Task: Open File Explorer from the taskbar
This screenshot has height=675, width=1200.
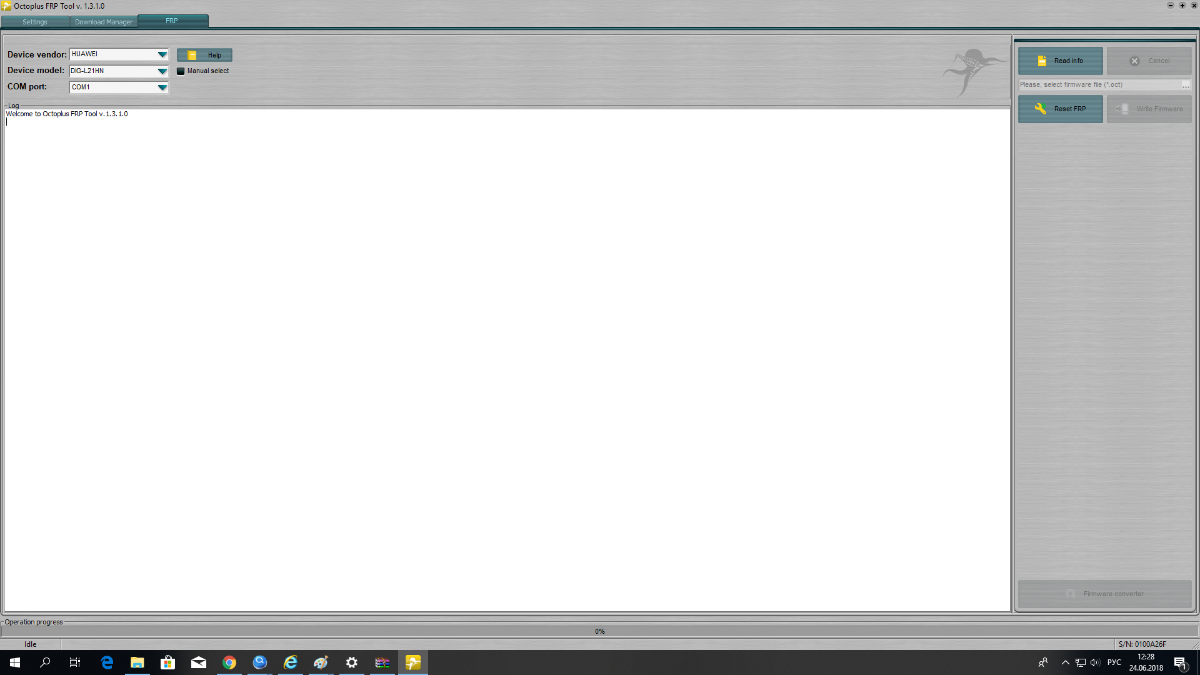Action: click(137, 662)
